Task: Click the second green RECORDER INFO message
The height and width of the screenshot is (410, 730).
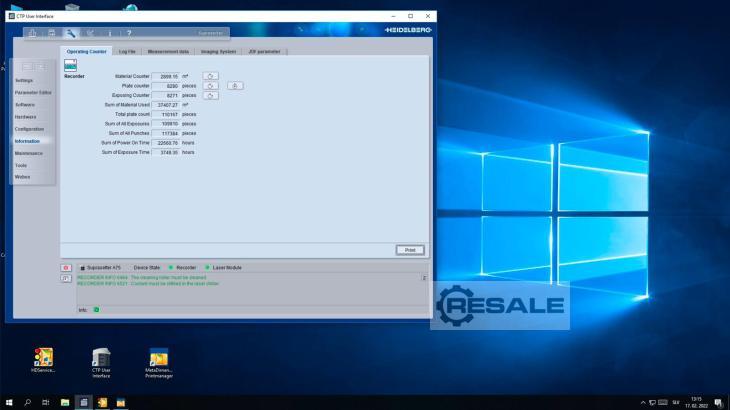Action: point(148,283)
